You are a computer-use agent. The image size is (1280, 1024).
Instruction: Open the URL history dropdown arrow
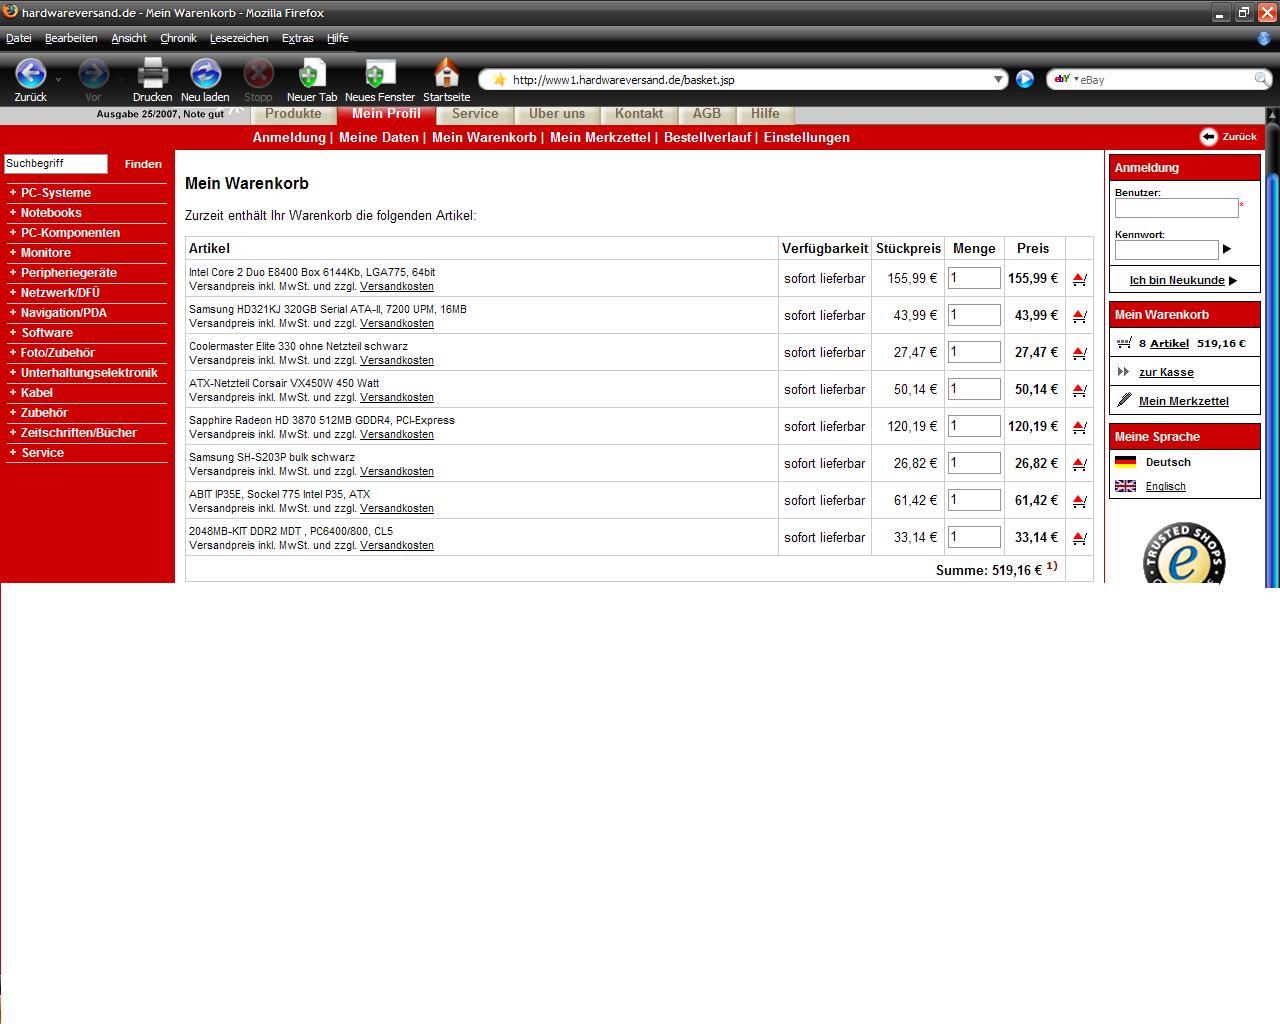998,79
